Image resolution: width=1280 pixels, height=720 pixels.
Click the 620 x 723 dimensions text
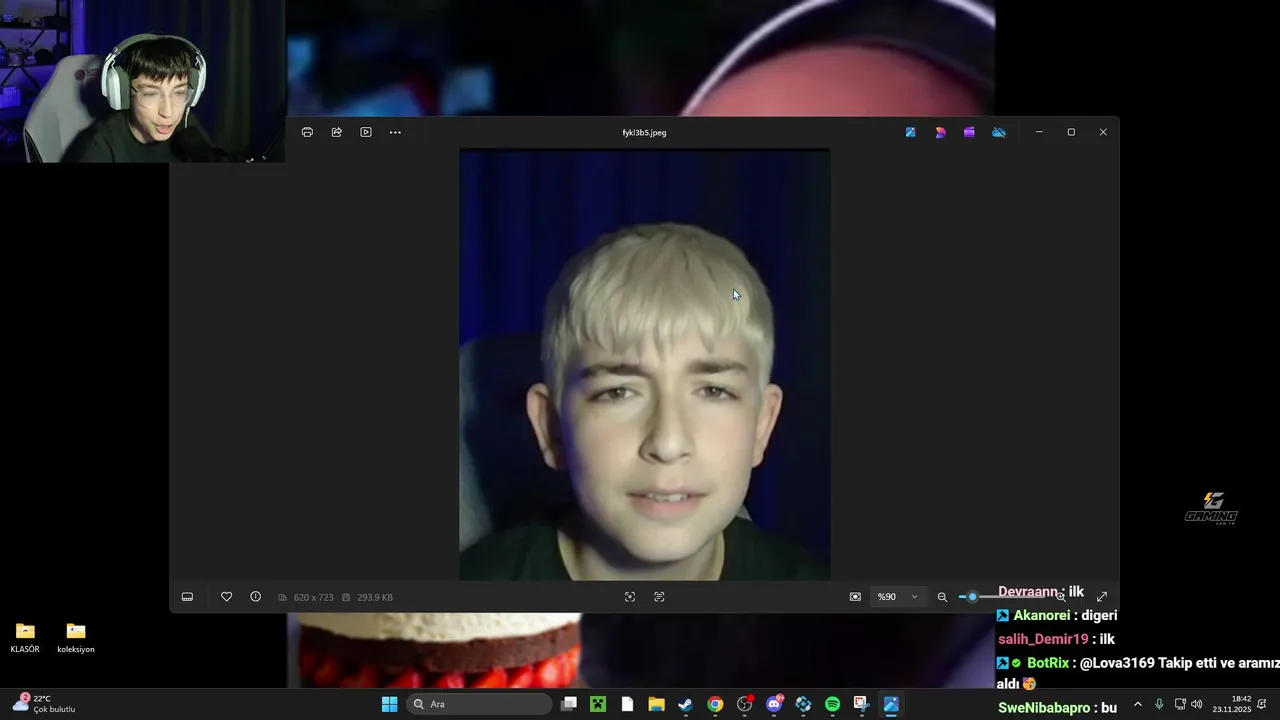click(x=313, y=597)
